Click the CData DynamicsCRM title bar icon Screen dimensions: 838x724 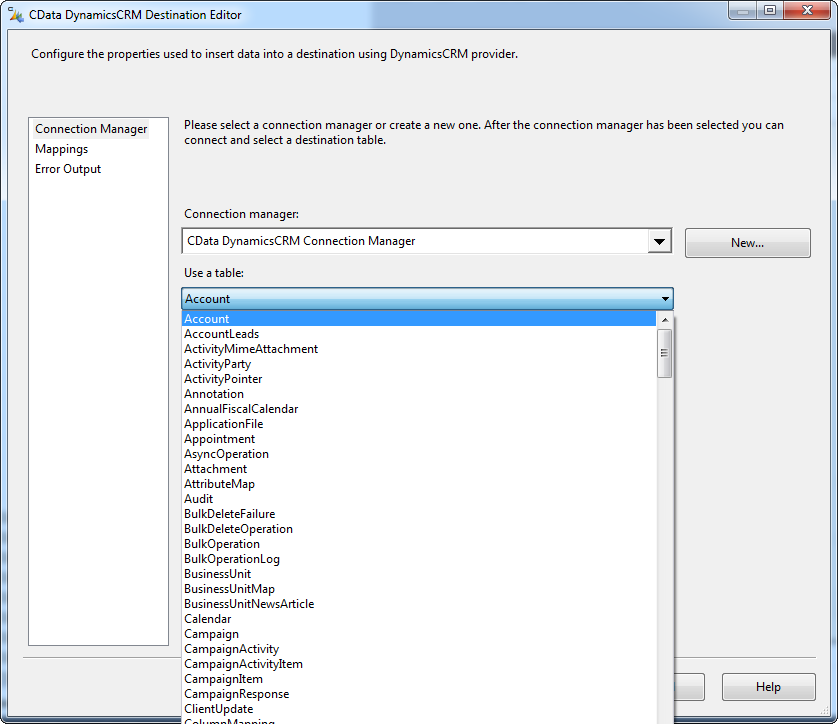[x=18, y=13]
